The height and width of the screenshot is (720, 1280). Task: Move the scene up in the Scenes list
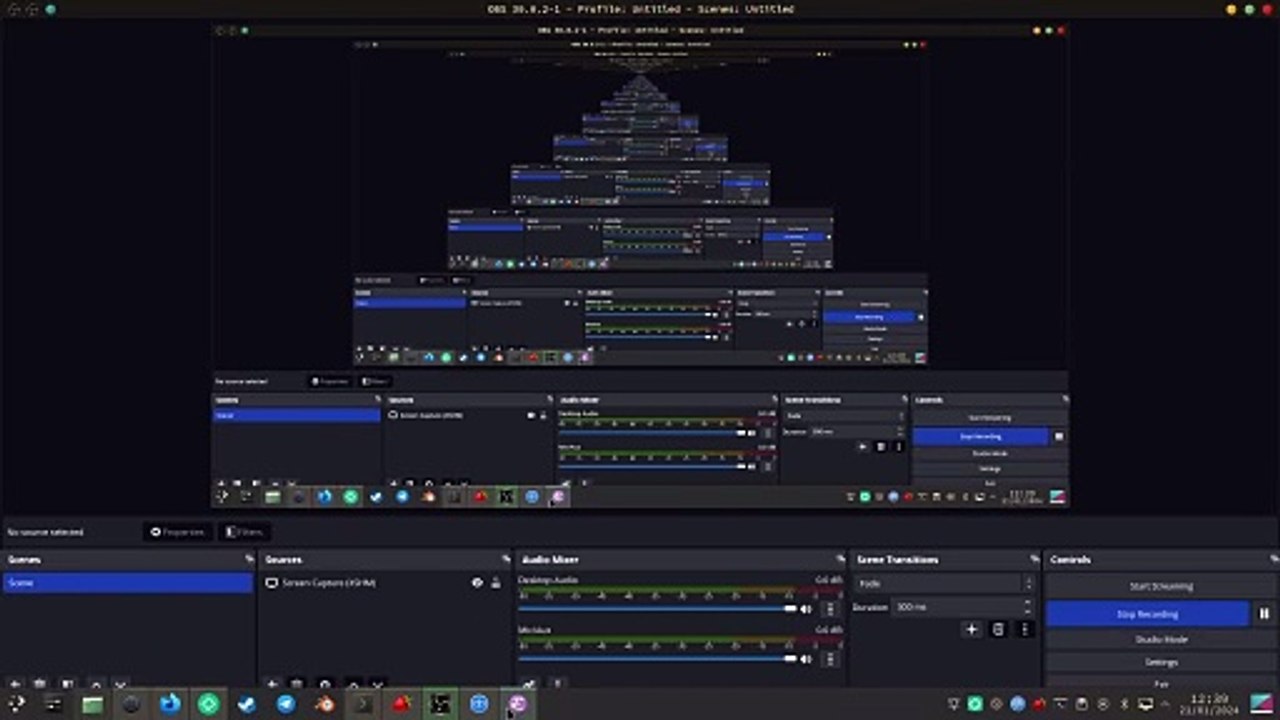(x=95, y=684)
